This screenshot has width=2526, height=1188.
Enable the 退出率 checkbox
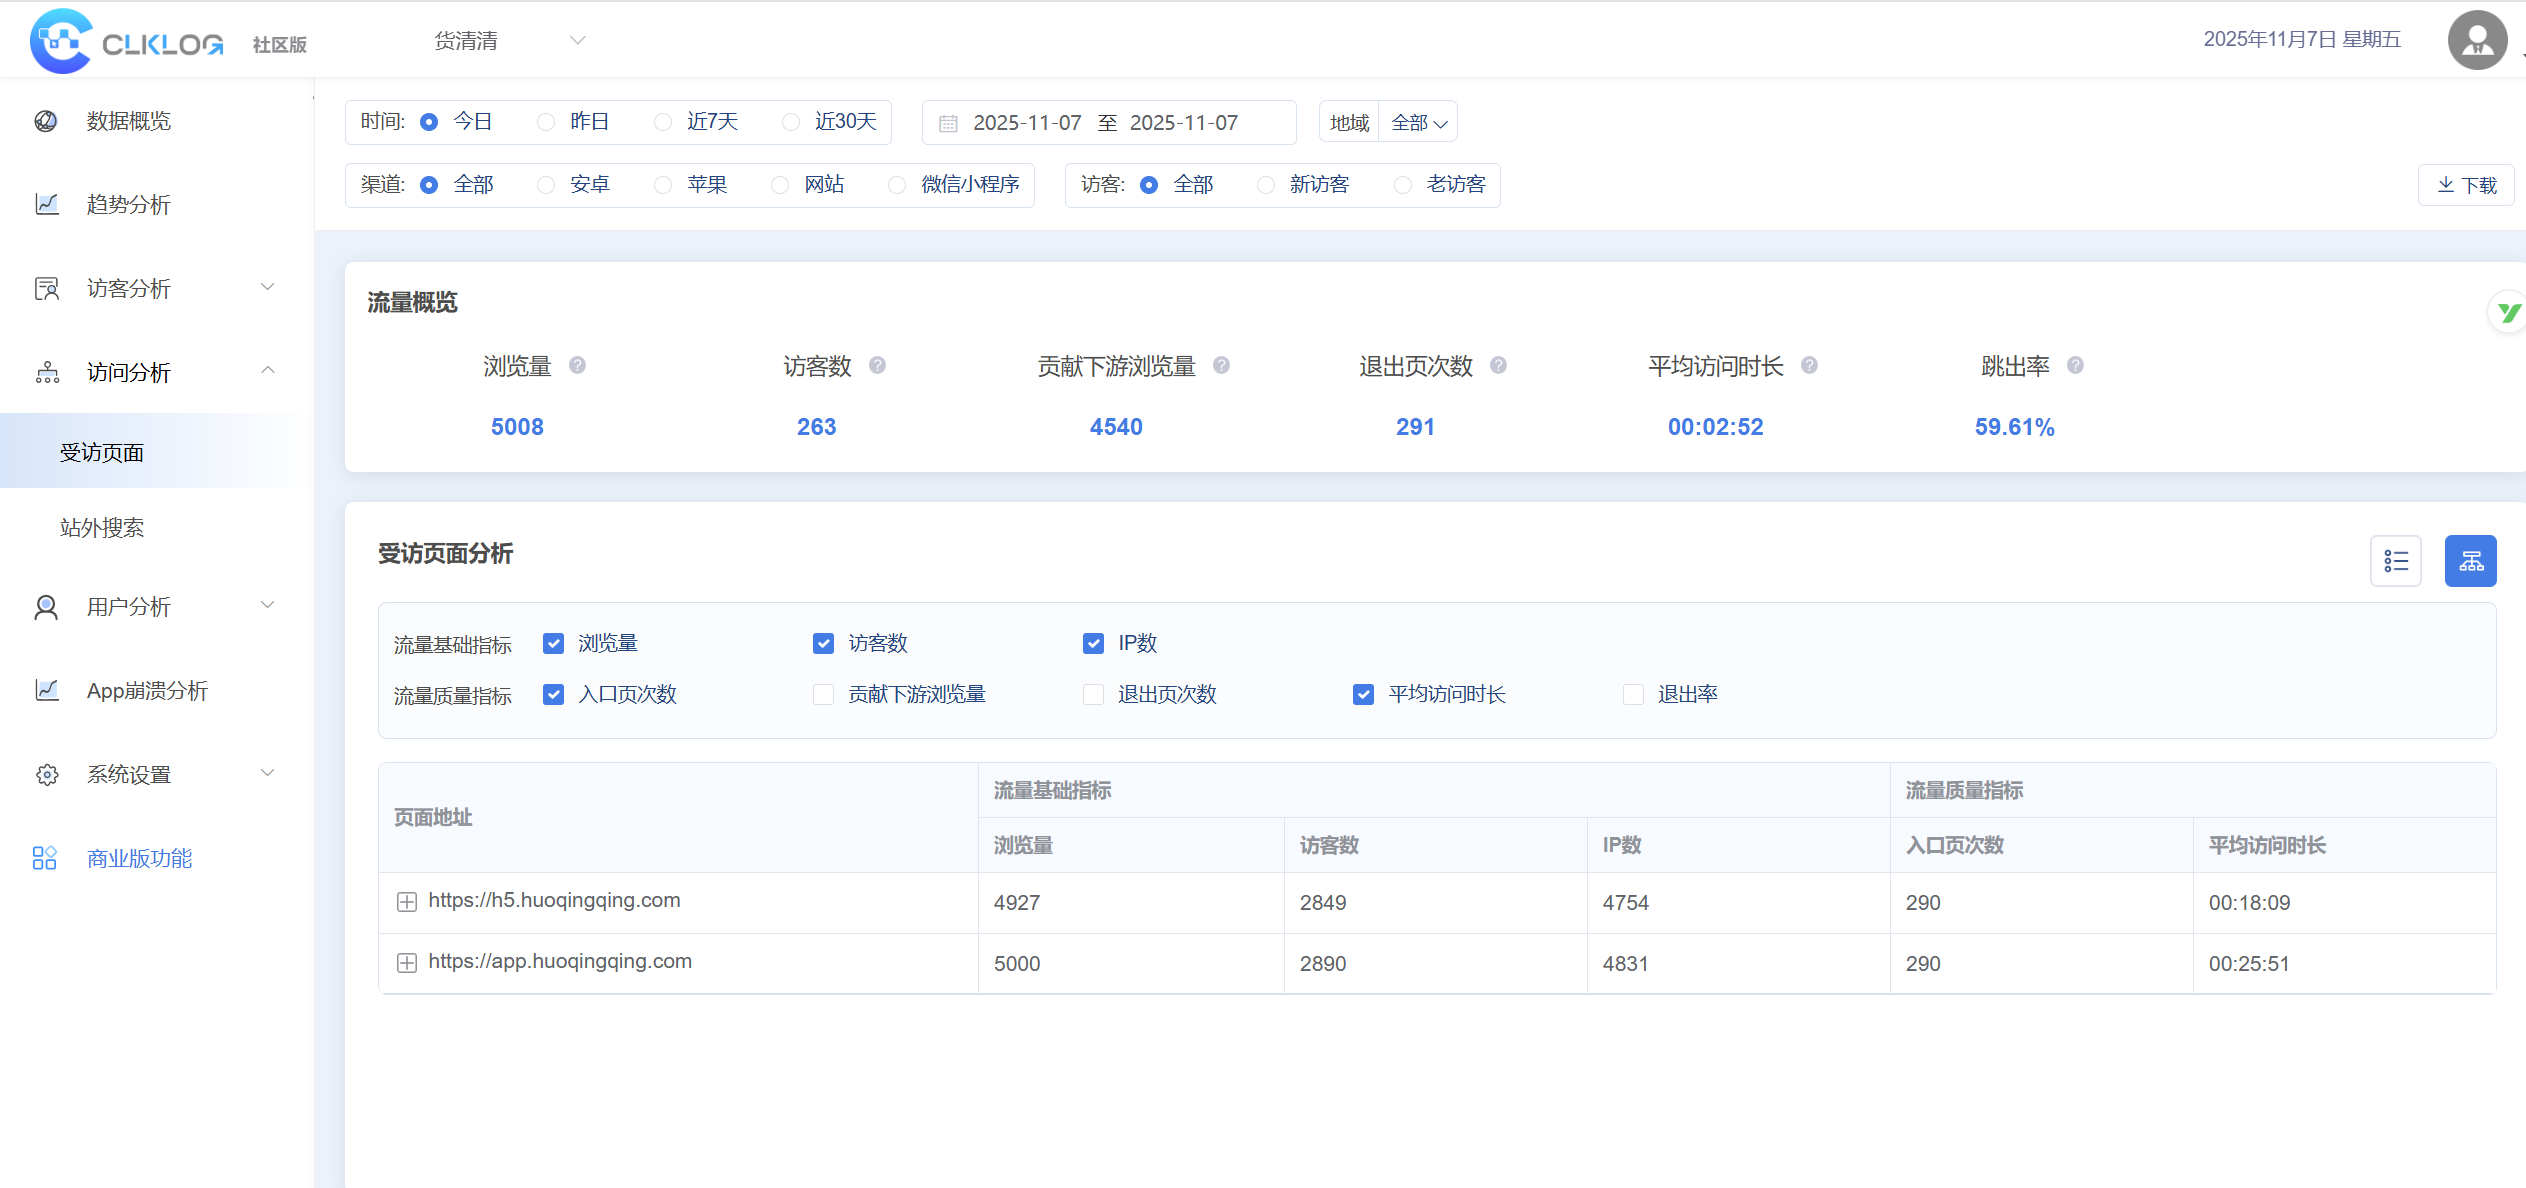(1633, 694)
